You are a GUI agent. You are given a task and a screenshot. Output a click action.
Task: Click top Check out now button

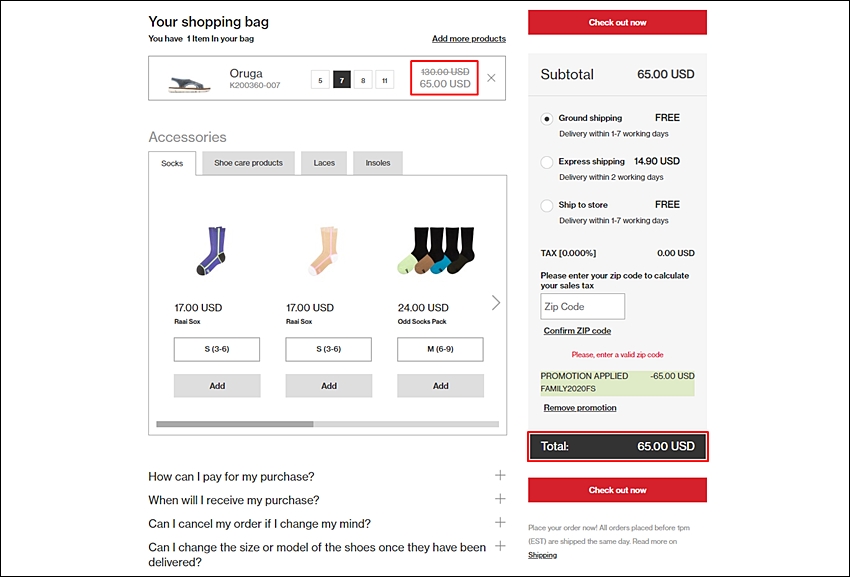(617, 22)
